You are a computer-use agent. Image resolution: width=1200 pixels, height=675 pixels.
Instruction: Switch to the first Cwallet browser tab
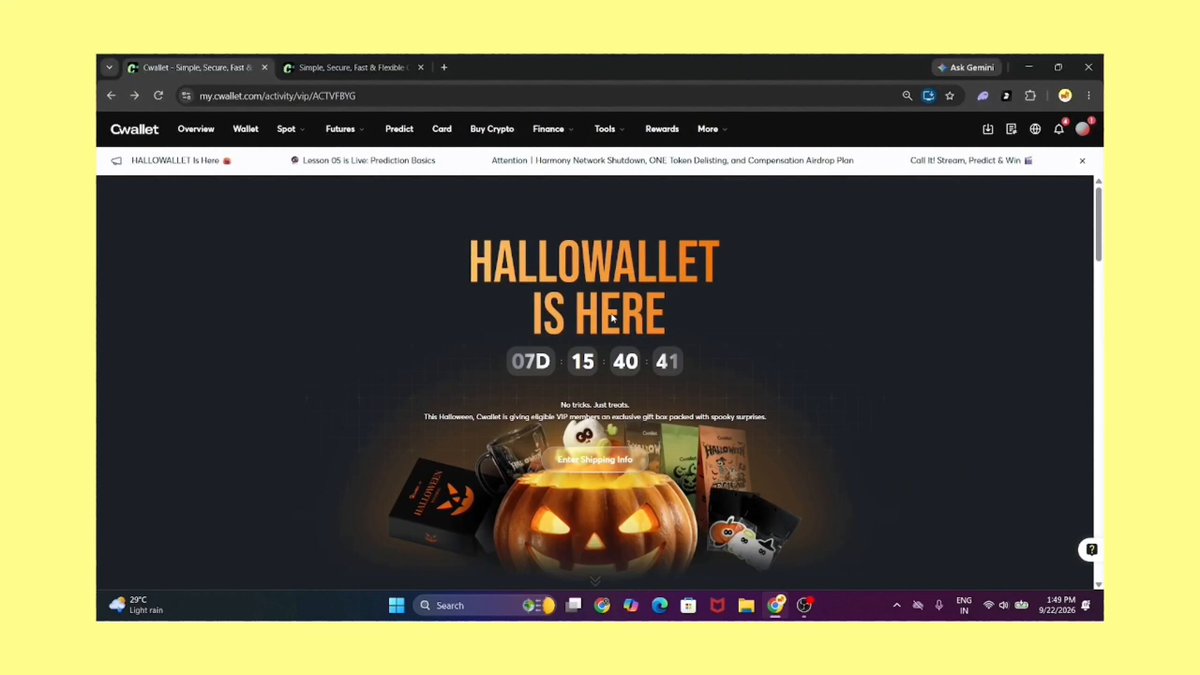point(197,68)
